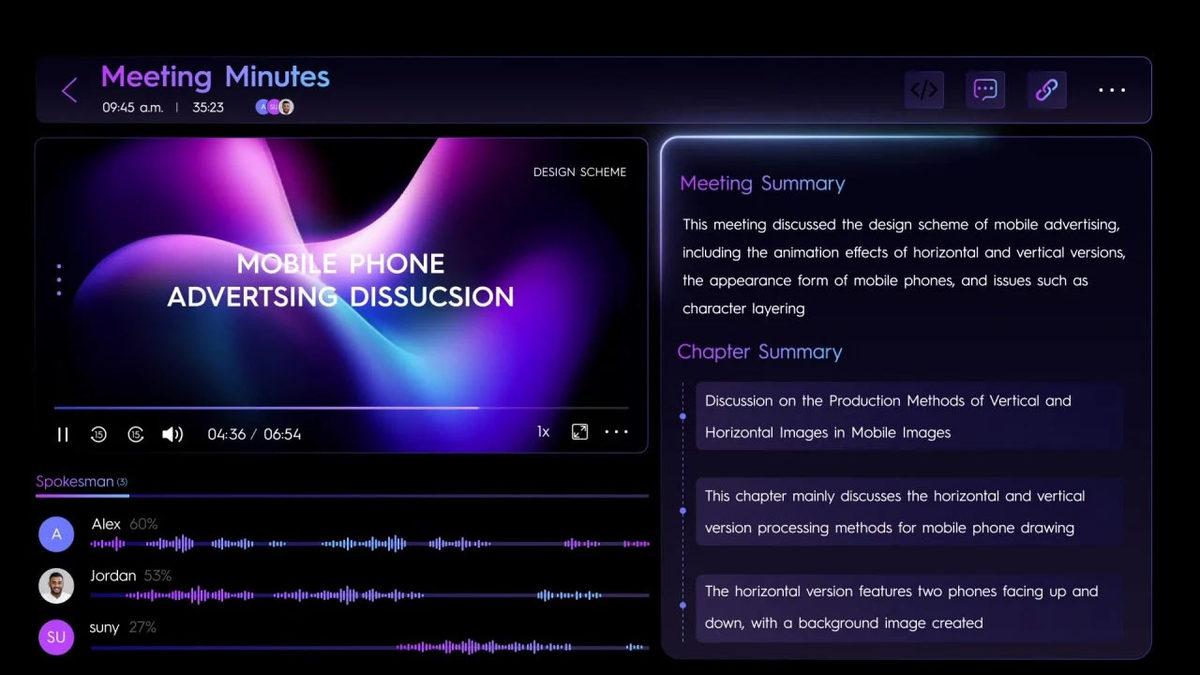Open the 1x playback speed selector
This screenshot has width=1200, height=675.
[x=543, y=432]
